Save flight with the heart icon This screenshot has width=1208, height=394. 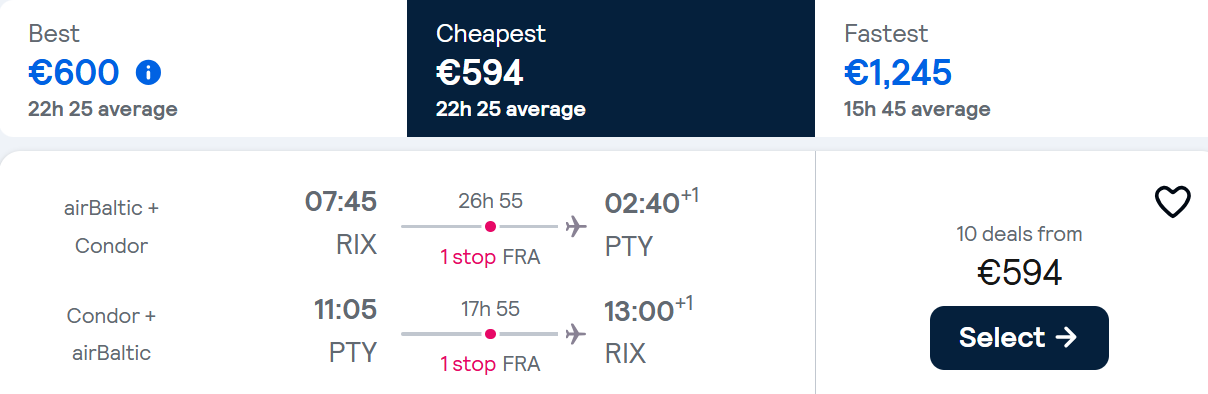[x=1173, y=202]
